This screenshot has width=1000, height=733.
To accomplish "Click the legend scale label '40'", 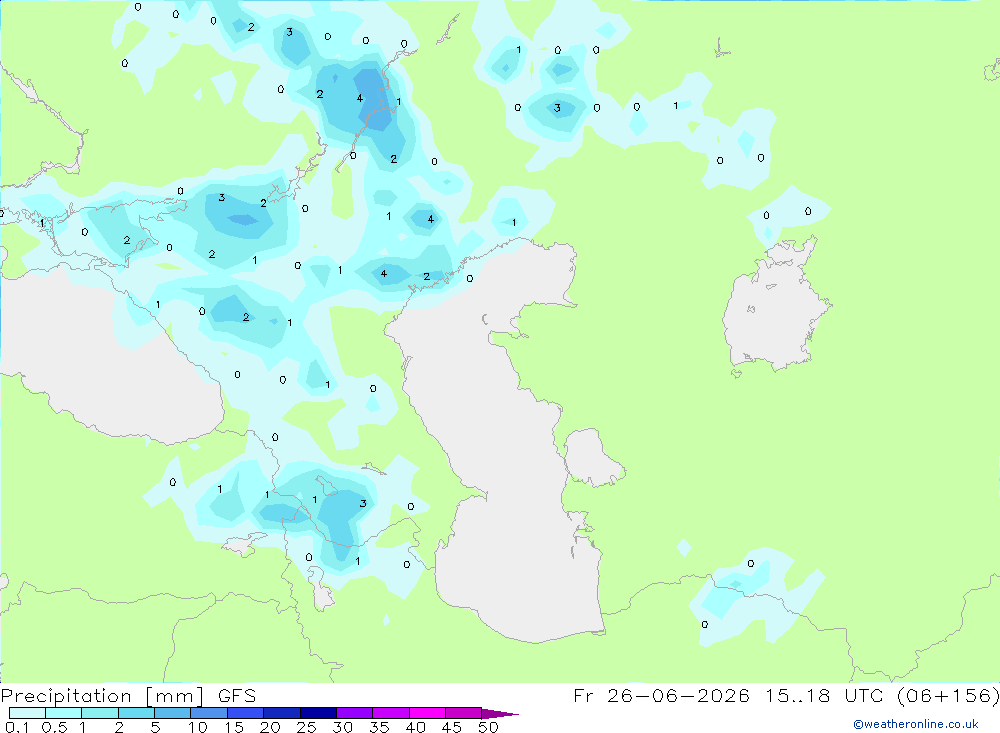I will point(416,727).
